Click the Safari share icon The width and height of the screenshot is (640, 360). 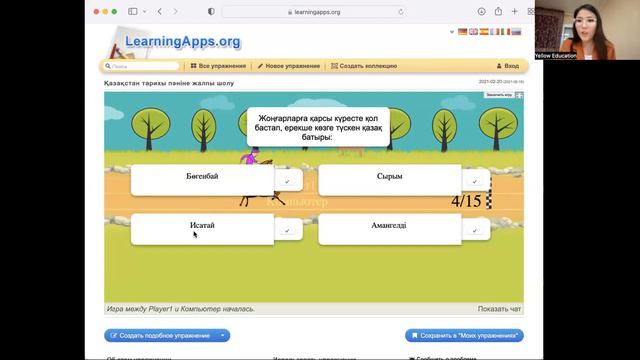pyautogui.click(x=498, y=11)
